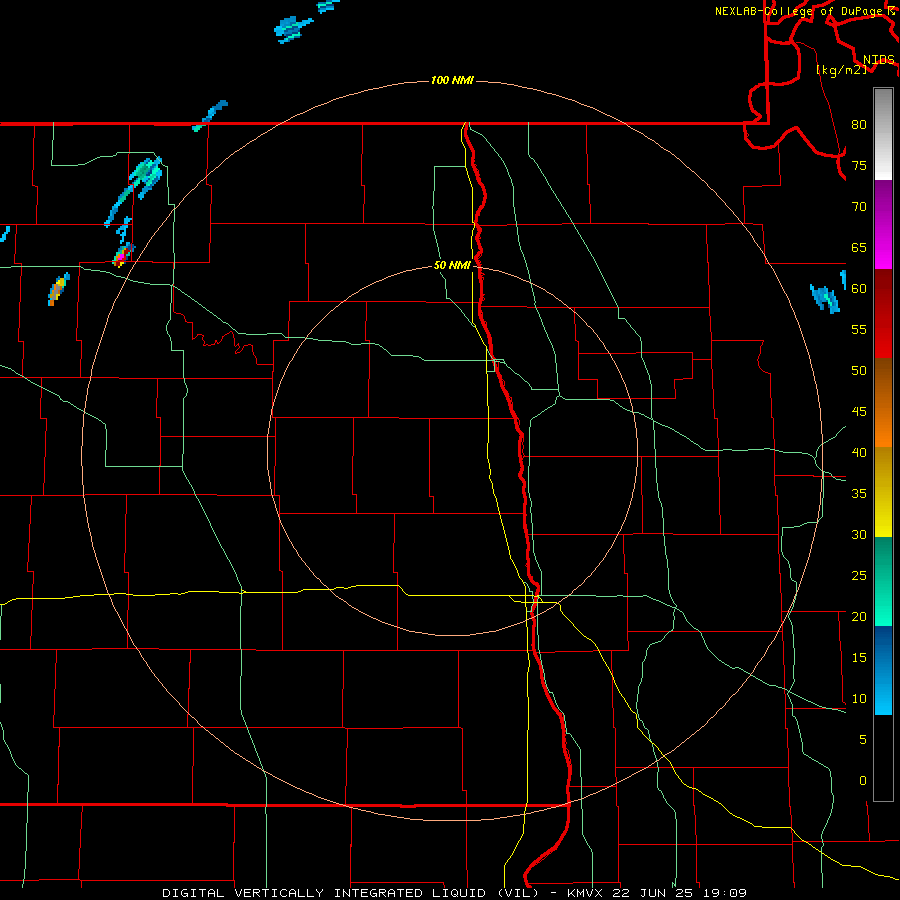Click the 30 value on the scale
This screenshot has width=900, height=900.
[x=859, y=534]
